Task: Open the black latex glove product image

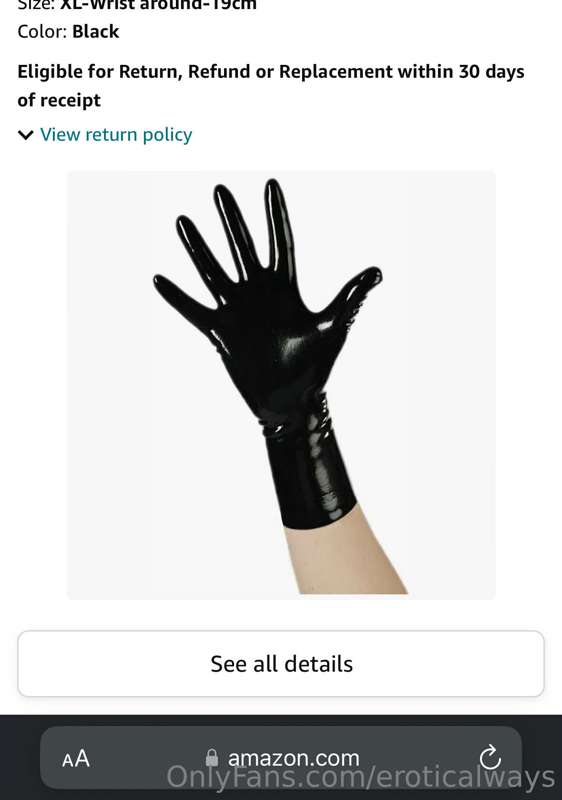Action: coord(281,385)
